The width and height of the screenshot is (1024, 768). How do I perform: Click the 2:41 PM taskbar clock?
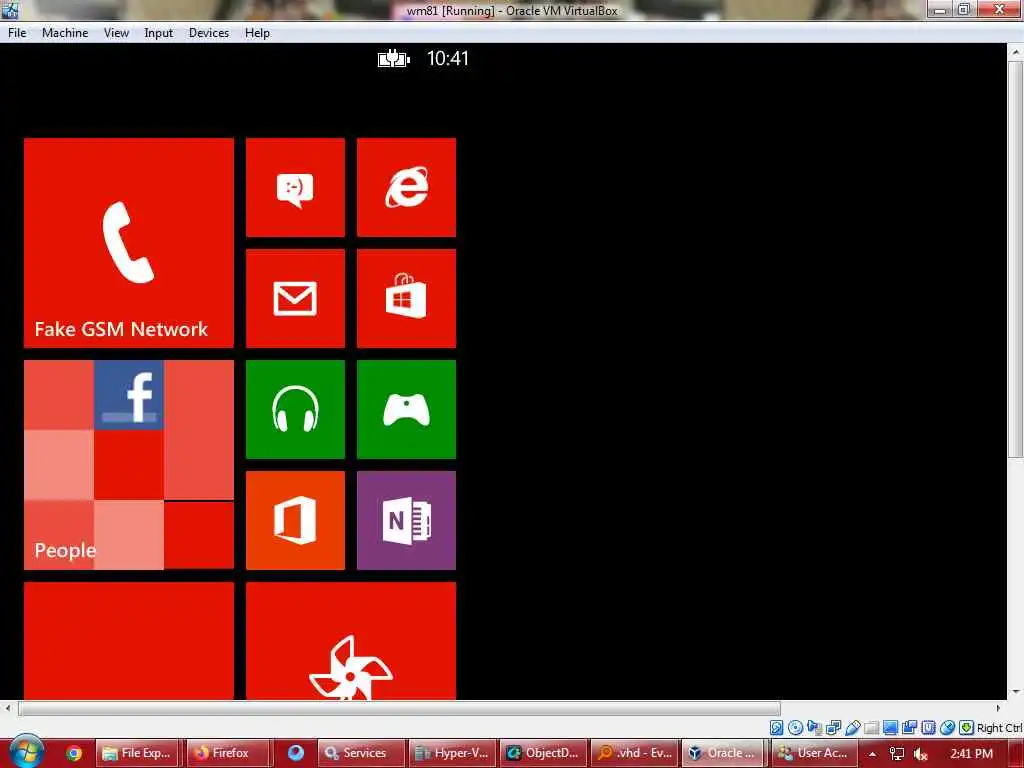coord(971,754)
